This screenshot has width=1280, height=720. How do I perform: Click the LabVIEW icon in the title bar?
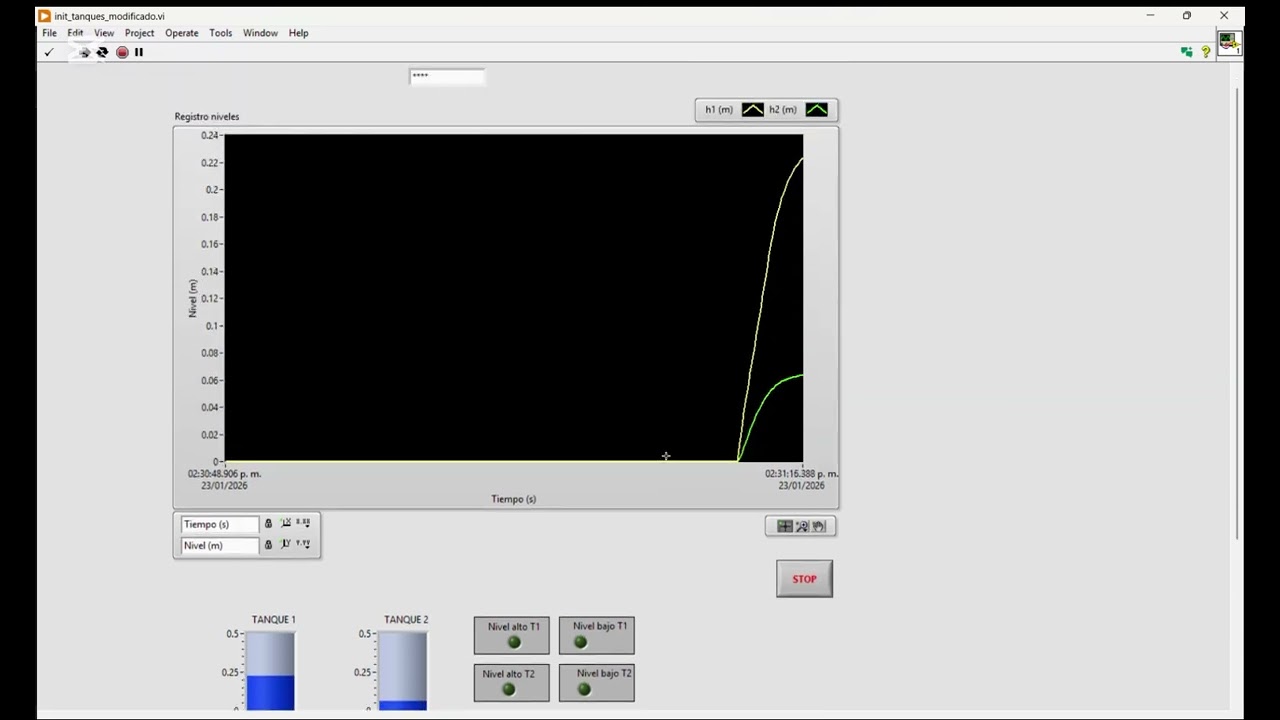point(44,16)
